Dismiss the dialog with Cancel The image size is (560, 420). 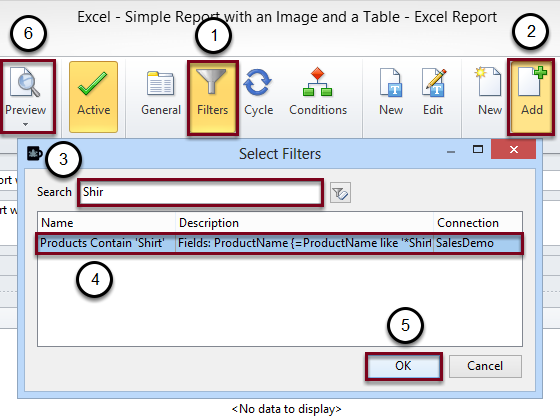tap(485, 366)
